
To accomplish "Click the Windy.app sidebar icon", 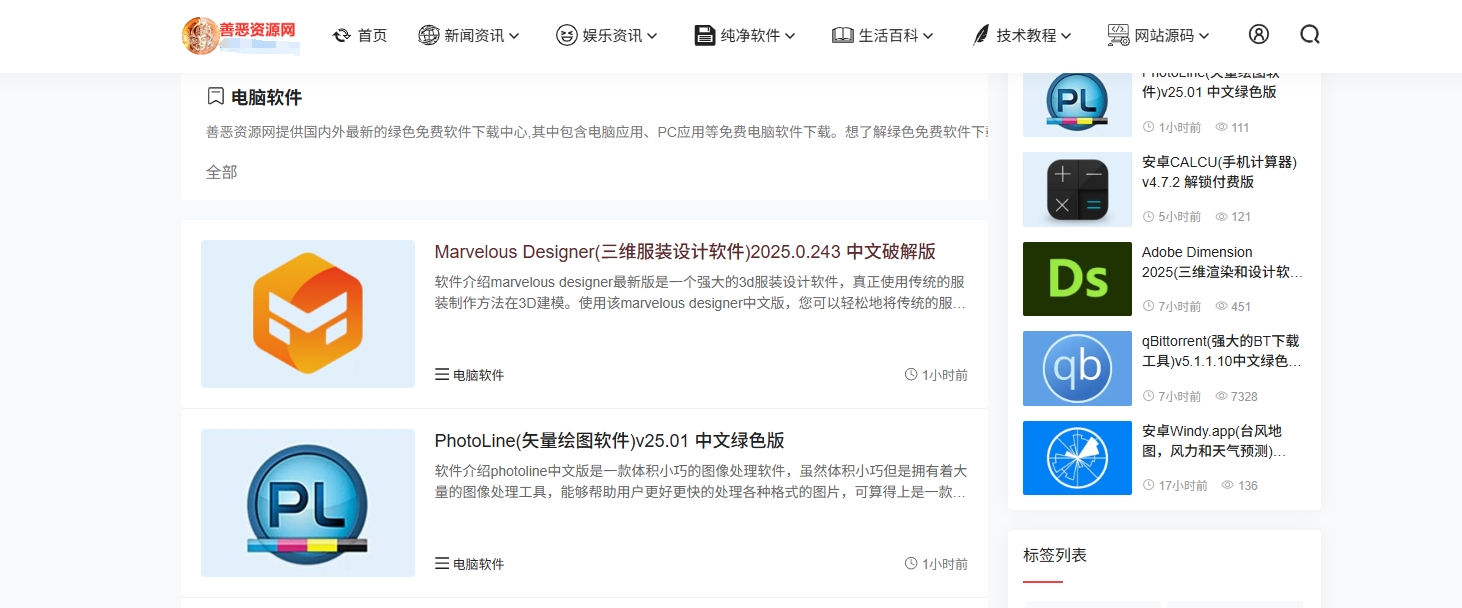I will [1077, 458].
